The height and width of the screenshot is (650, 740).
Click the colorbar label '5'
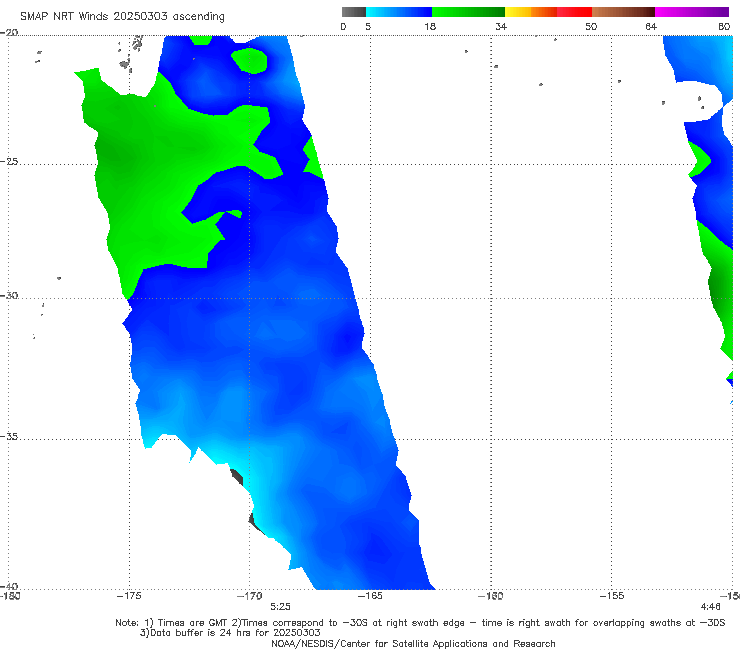pyautogui.click(x=368, y=26)
